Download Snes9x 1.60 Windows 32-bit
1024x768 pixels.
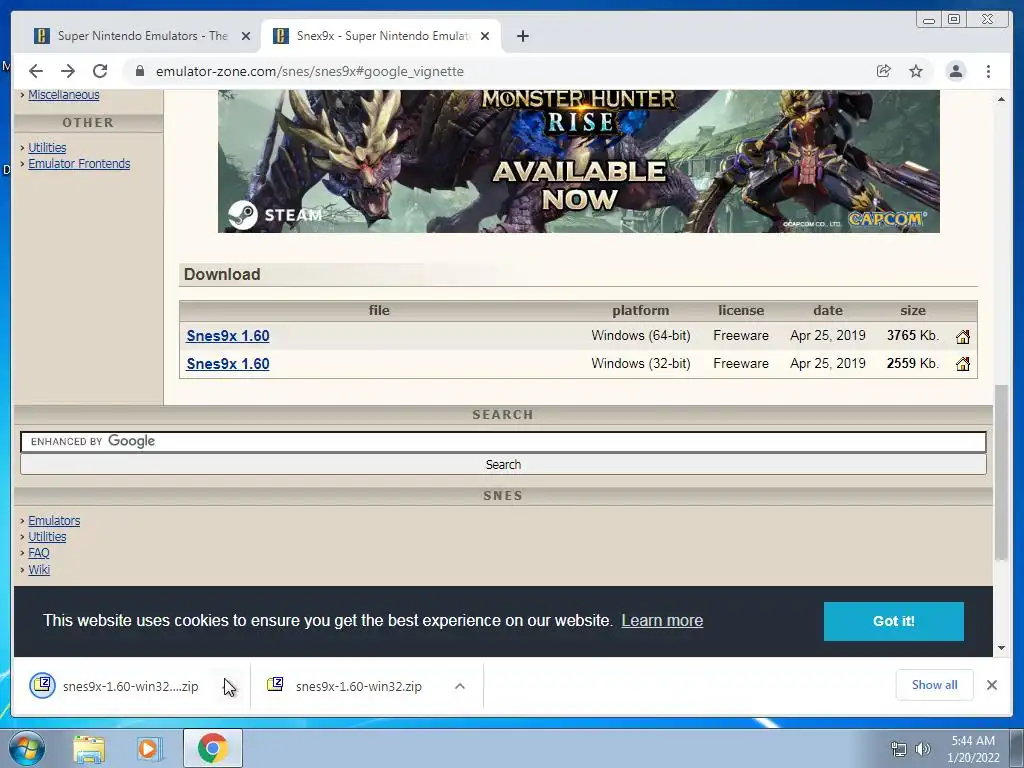[228, 364]
